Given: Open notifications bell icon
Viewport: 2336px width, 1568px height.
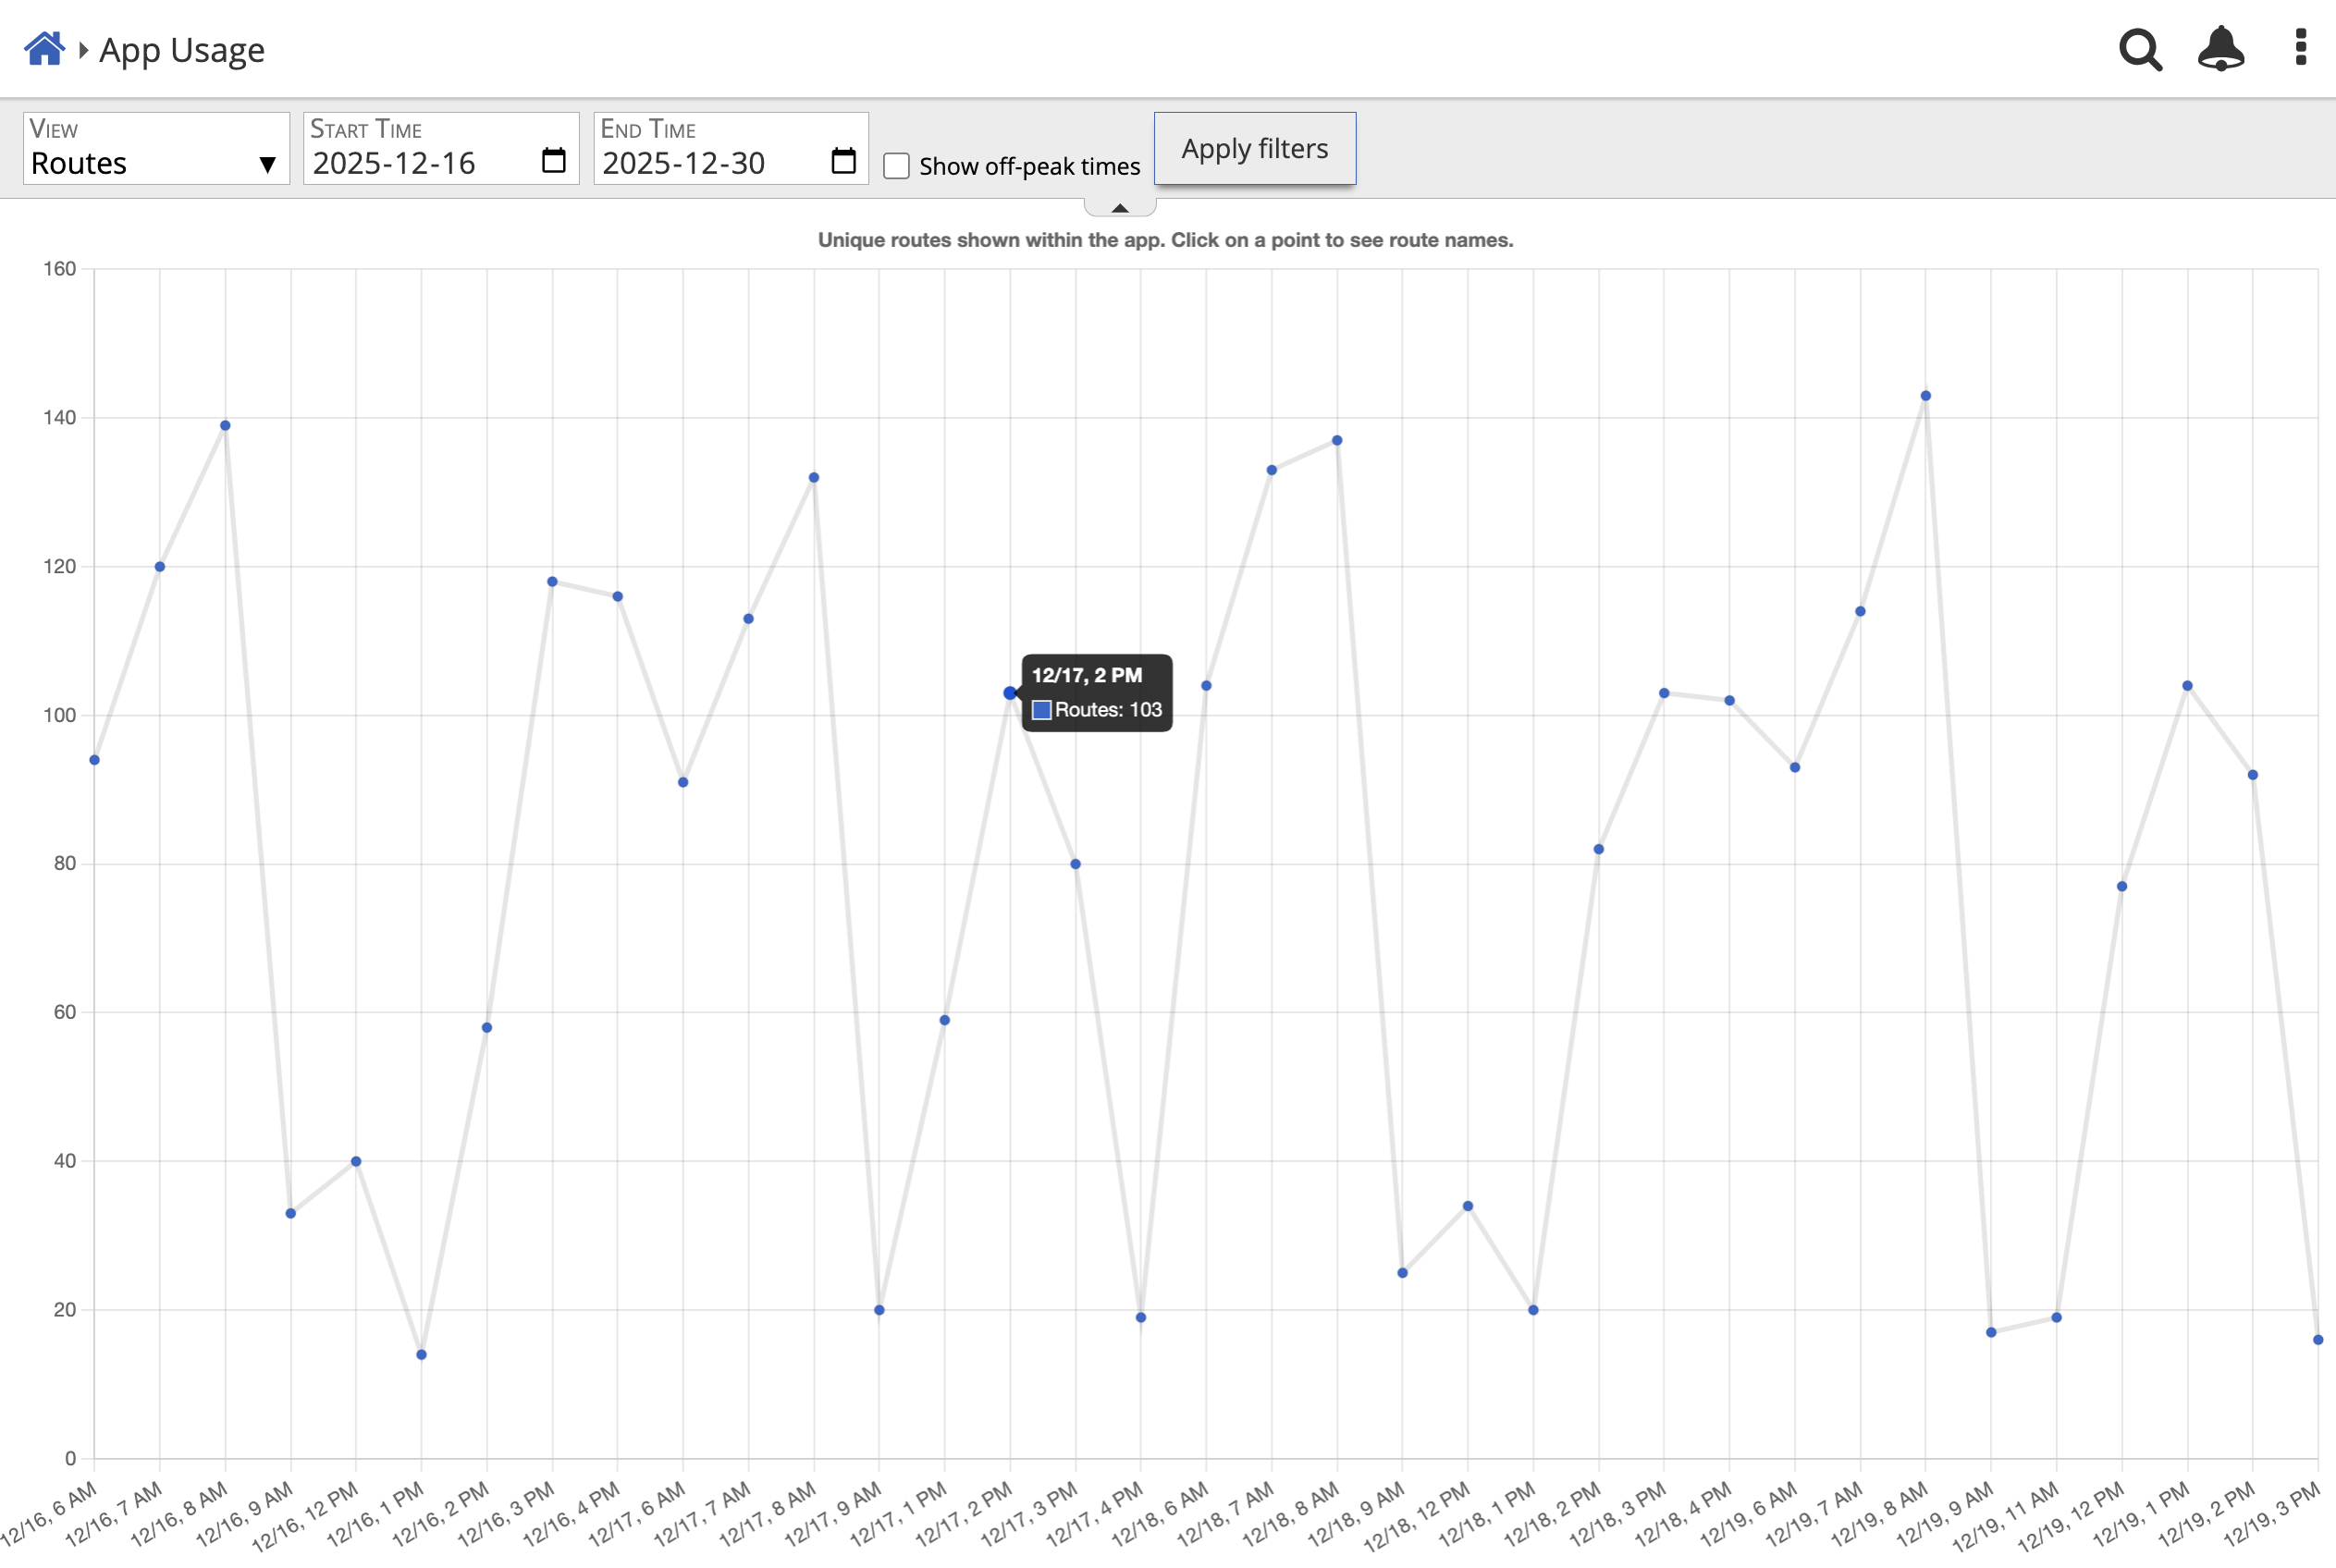Looking at the screenshot, I should 2220,48.
